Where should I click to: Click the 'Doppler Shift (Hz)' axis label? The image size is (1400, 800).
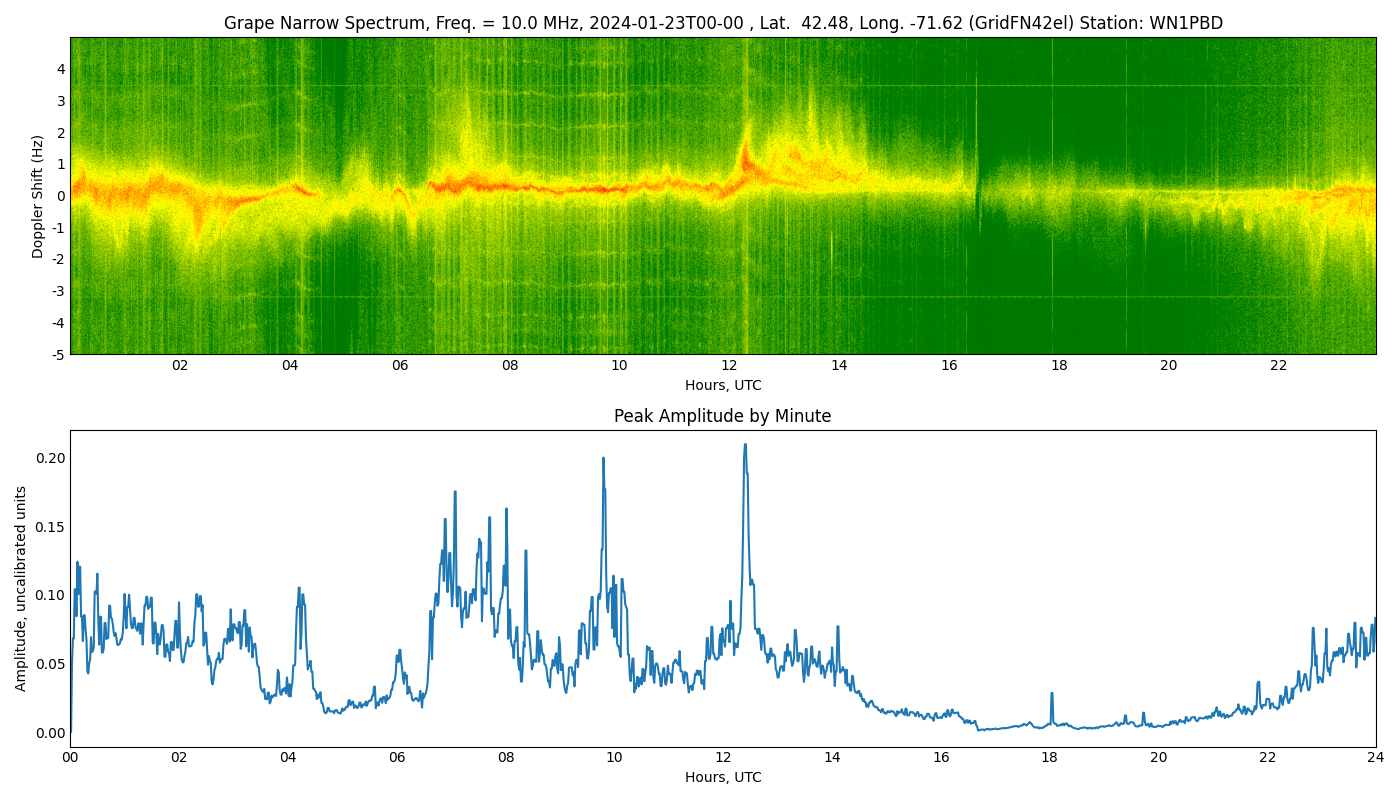click(x=38, y=196)
